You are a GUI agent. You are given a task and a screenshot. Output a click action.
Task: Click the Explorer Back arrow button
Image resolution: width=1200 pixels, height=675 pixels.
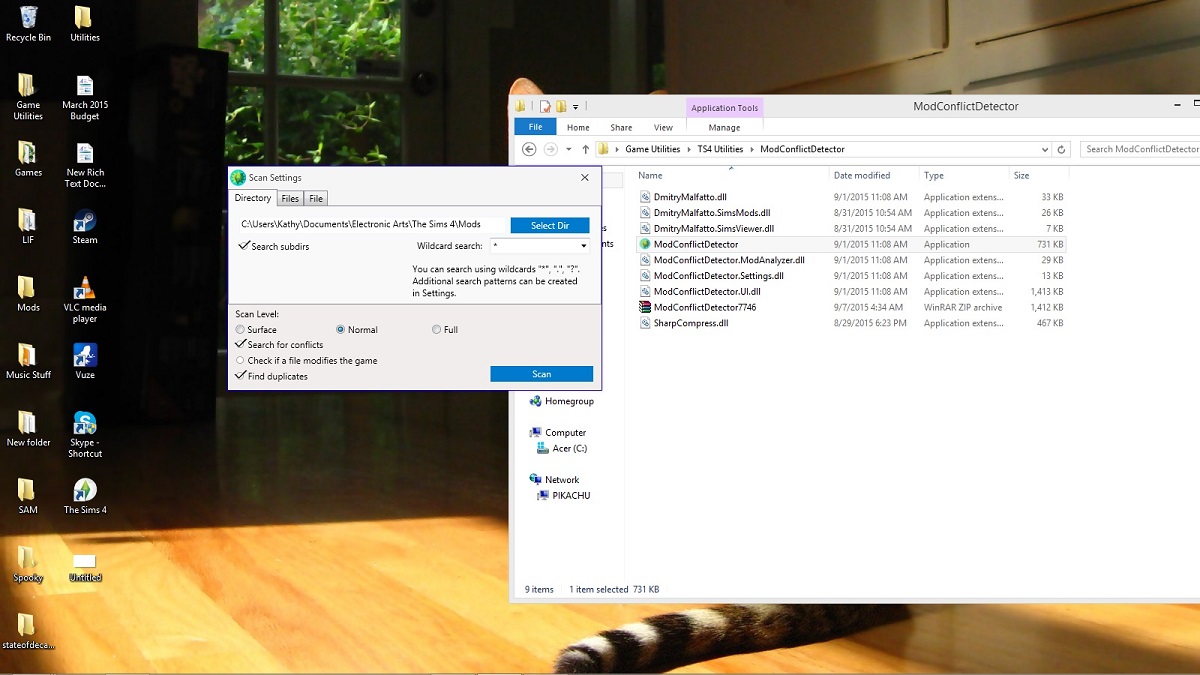click(529, 149)
